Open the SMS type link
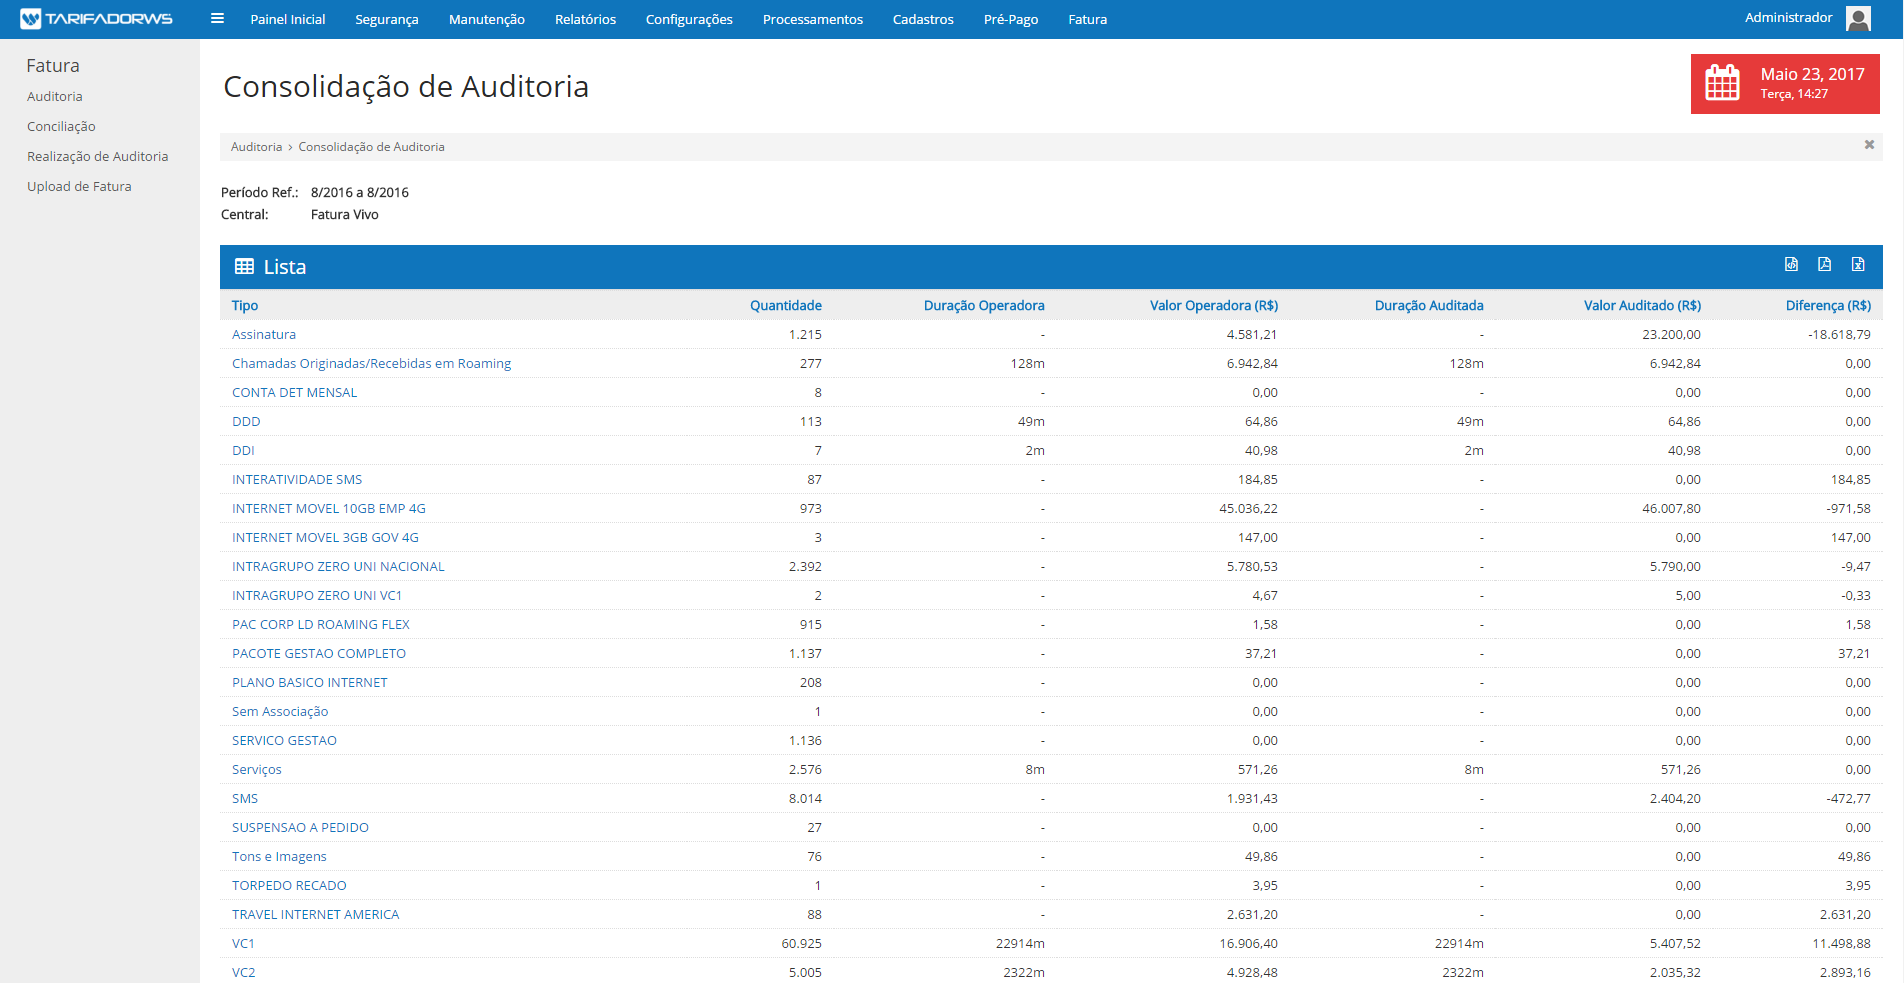 tap(245, 798)
